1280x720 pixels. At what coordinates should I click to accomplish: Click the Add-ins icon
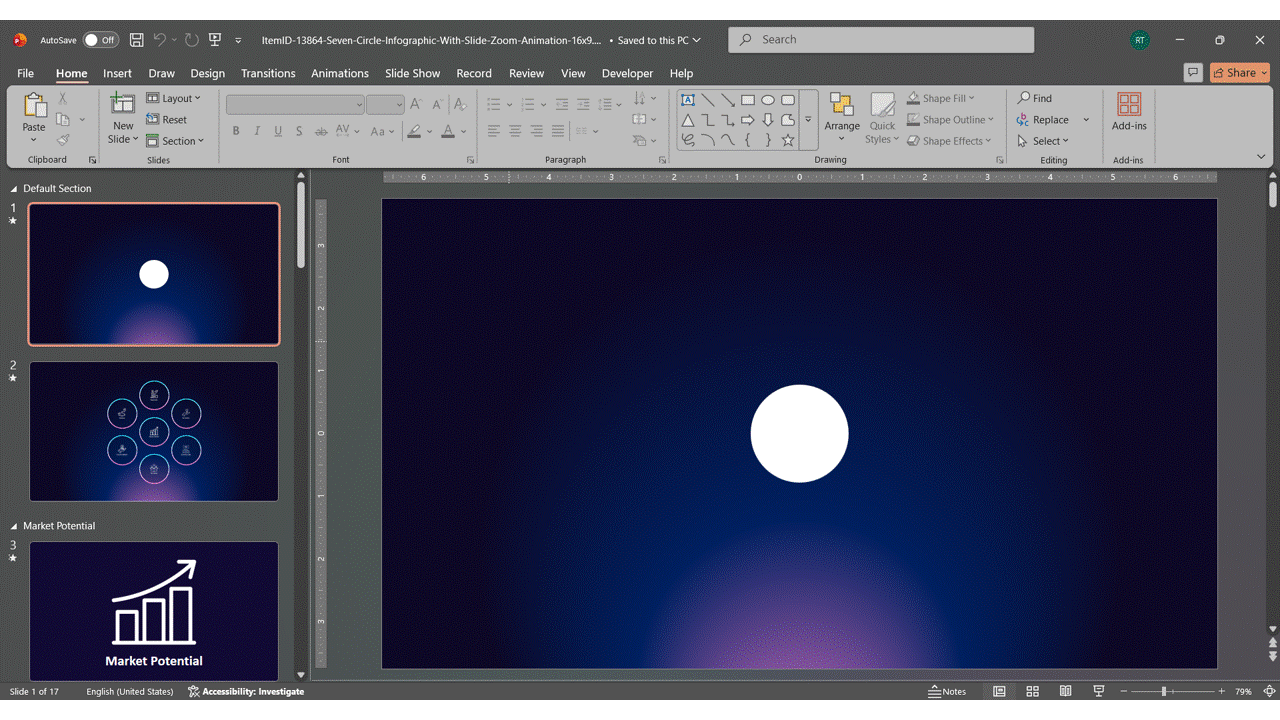(x=1129, y=104)
